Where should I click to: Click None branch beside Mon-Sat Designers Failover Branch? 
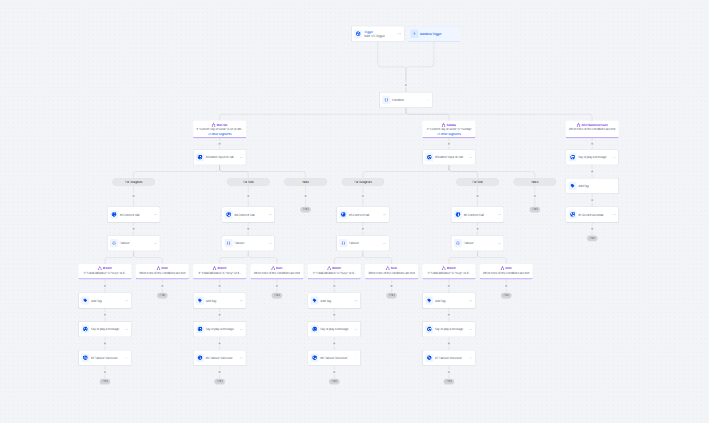162,271
